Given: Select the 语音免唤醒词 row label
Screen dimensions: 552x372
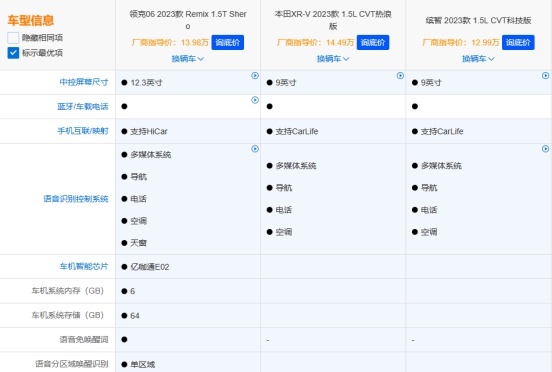Looking at the screenshot, I should pos(84,339).
